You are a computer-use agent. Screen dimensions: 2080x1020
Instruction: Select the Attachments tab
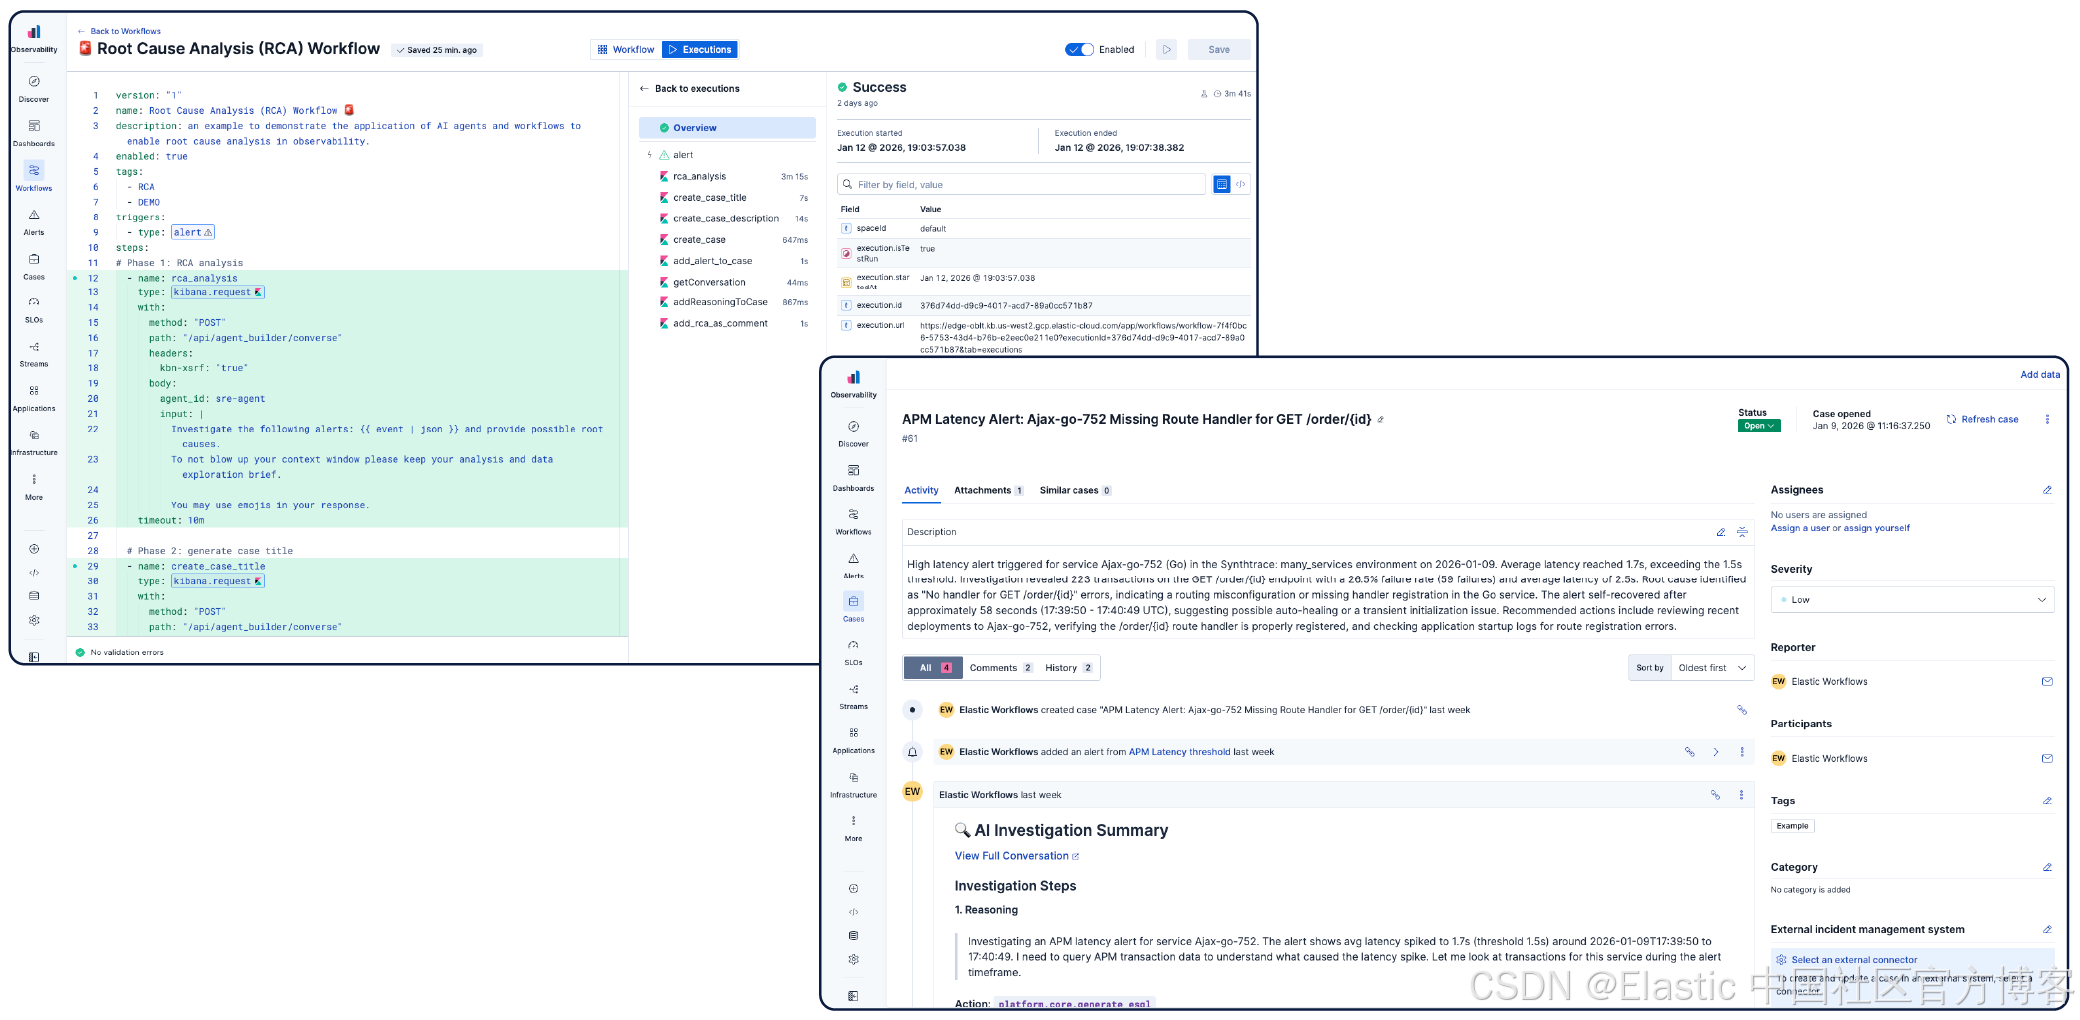pyautogui.click(x=988, y=491)
